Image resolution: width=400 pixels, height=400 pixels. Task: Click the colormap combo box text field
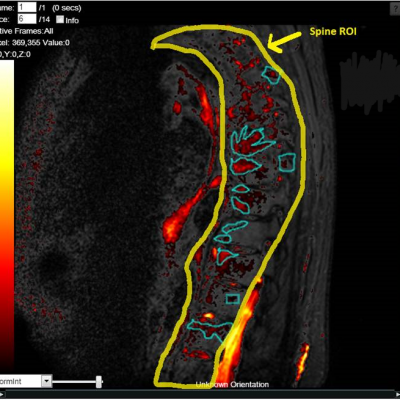[x=21, y=381]
